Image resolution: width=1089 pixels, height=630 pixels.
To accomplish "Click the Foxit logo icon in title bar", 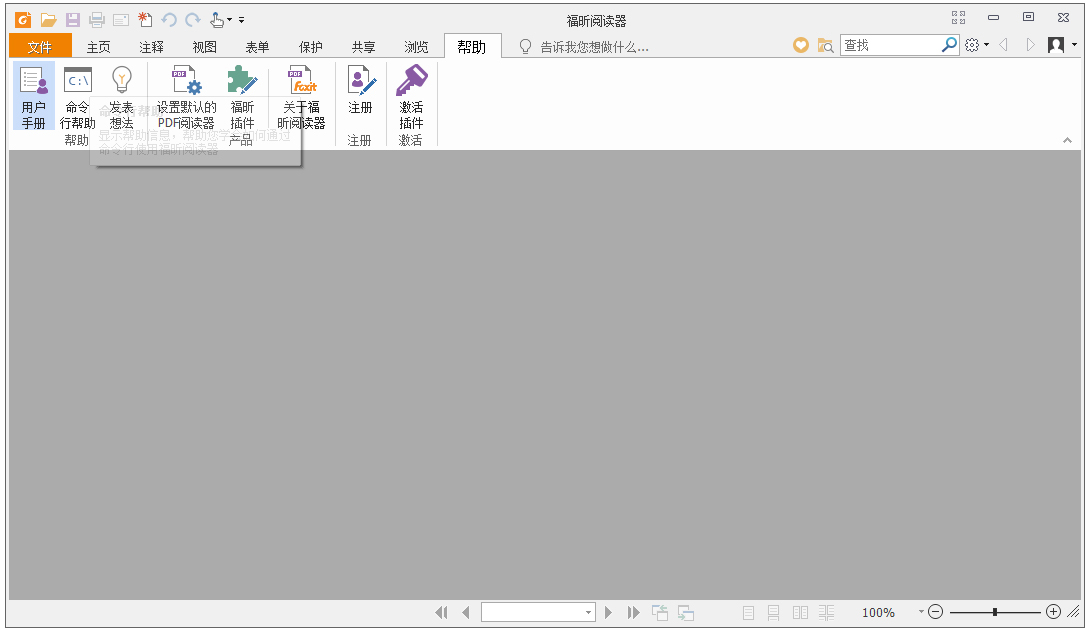I will point(23,19).
